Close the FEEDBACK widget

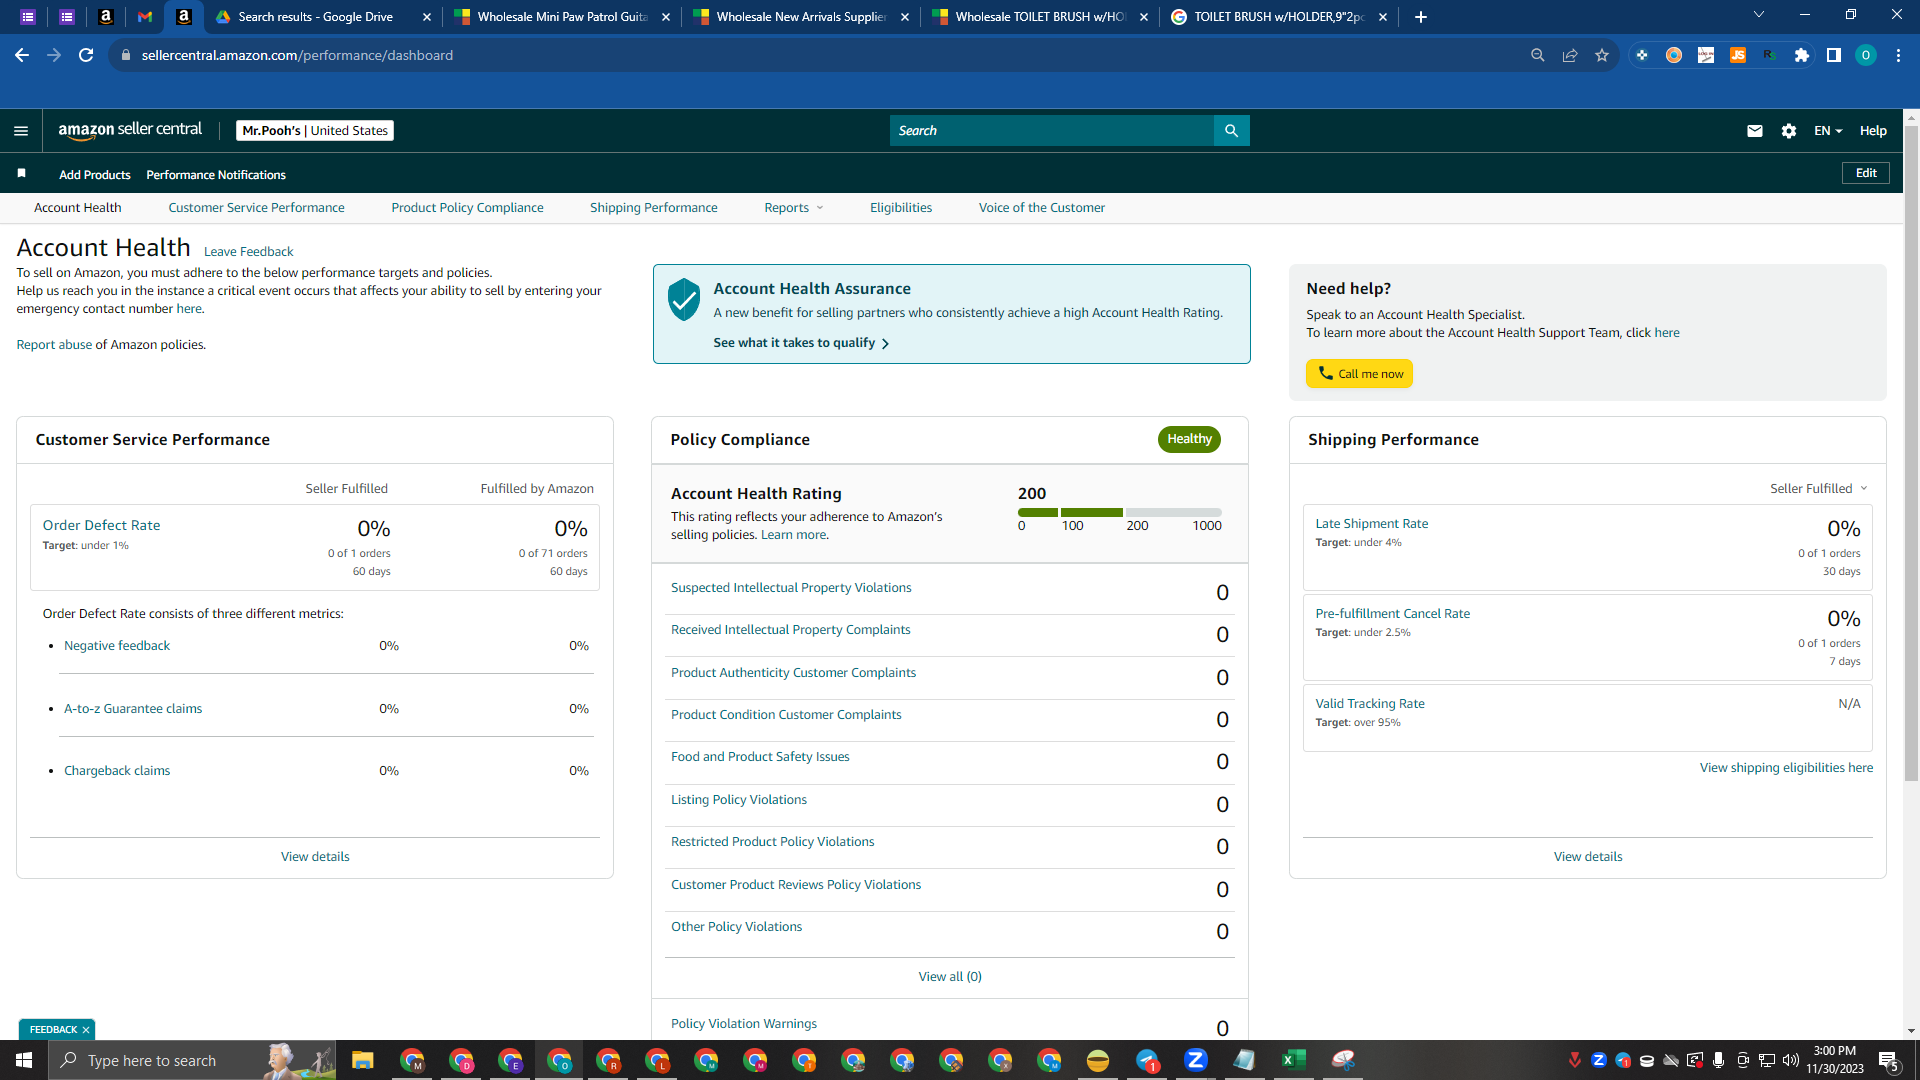86,1030
